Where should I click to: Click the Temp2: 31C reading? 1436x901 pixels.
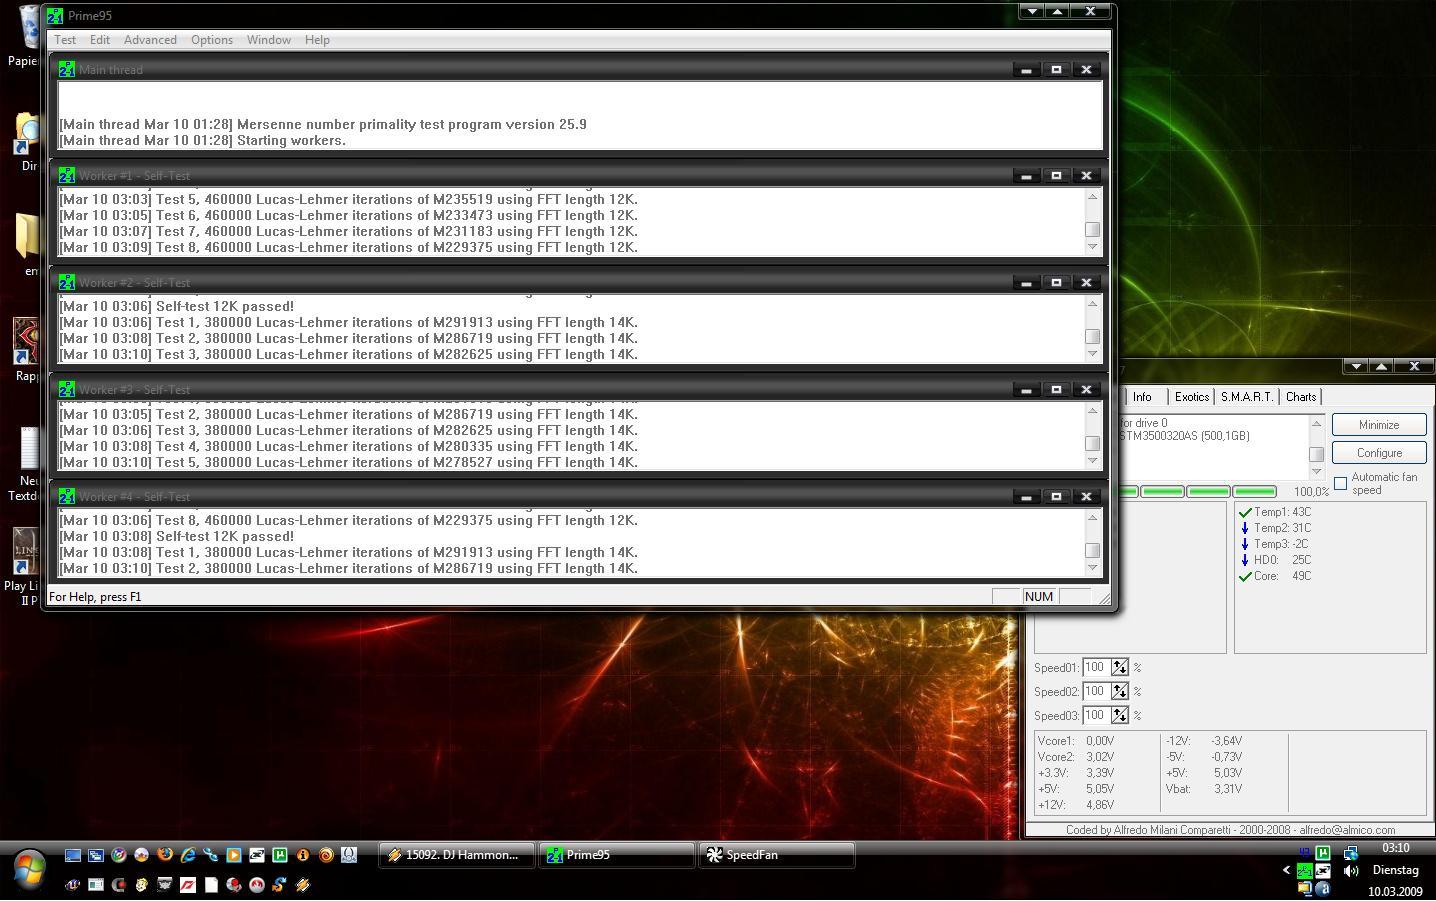click(1275, 528)
